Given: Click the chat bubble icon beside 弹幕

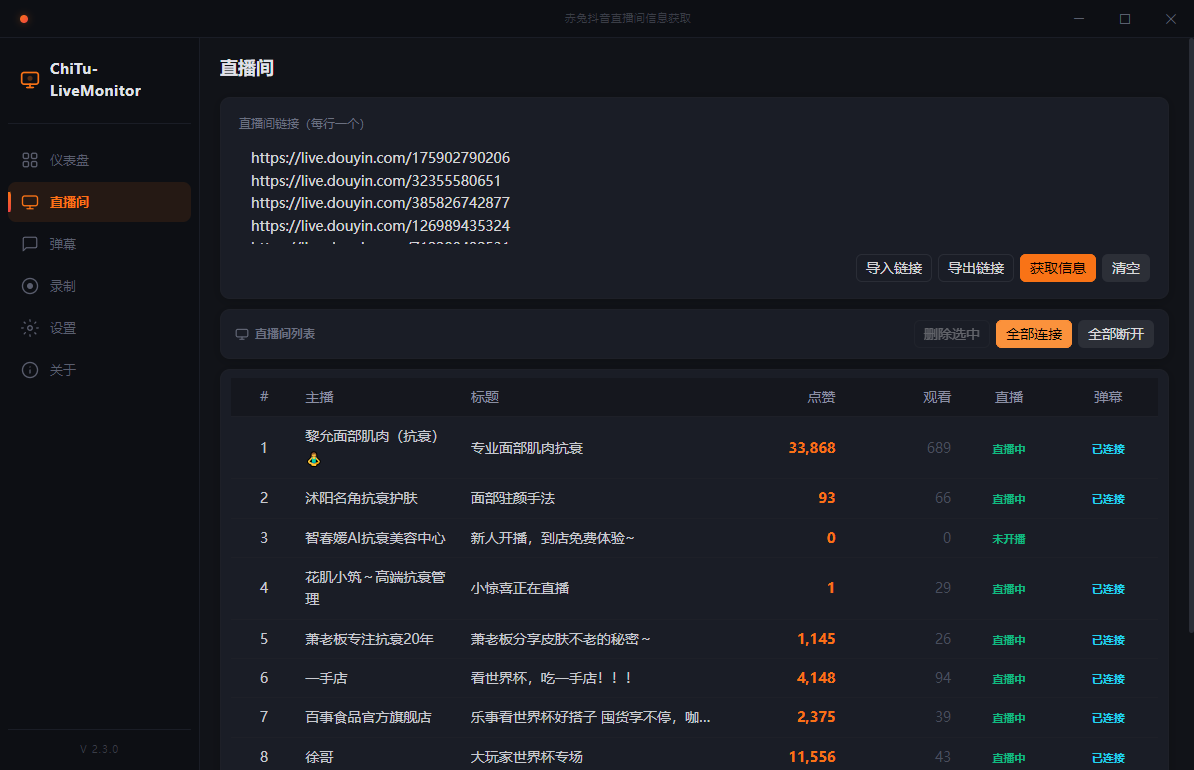Looking at the screenshot, I should (x=30, y=244).
